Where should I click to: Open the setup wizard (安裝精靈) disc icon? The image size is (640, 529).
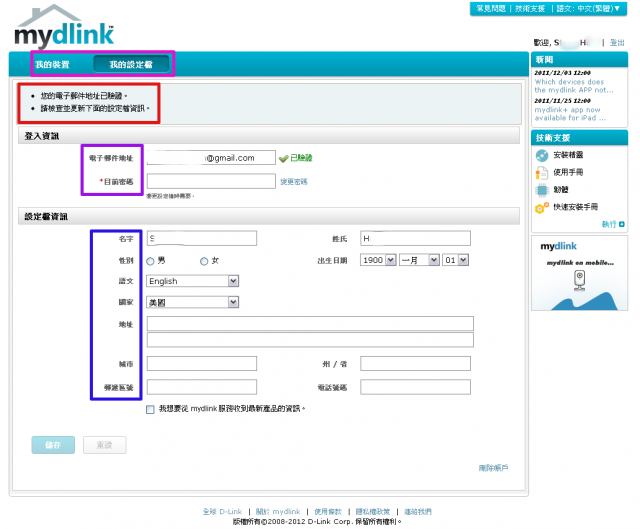[542, 156]
